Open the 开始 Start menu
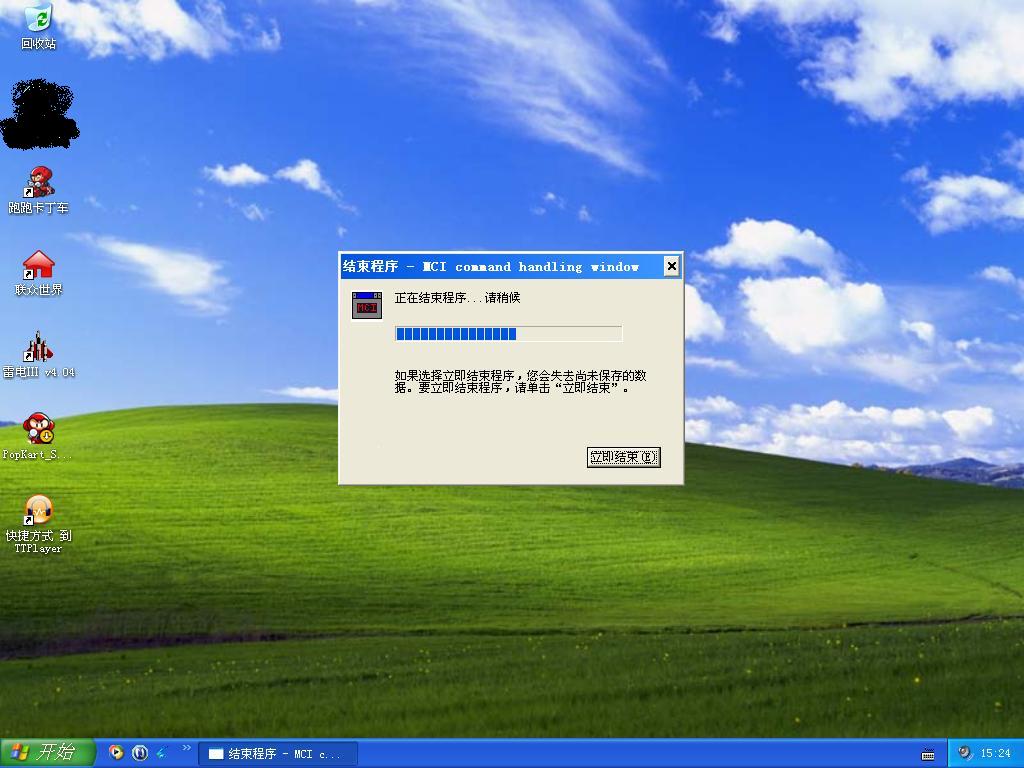Screen dimensions: 1024x768 (x=47, y=753)
